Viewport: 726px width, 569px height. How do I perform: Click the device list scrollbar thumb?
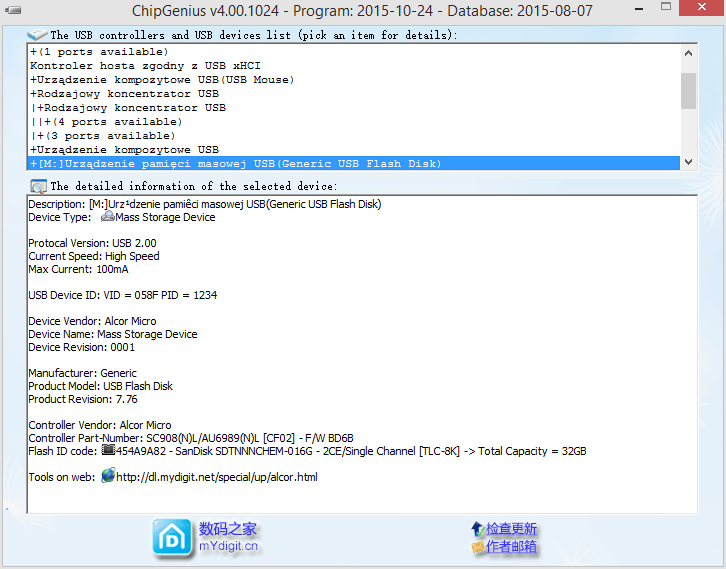(x=688, y=90)
